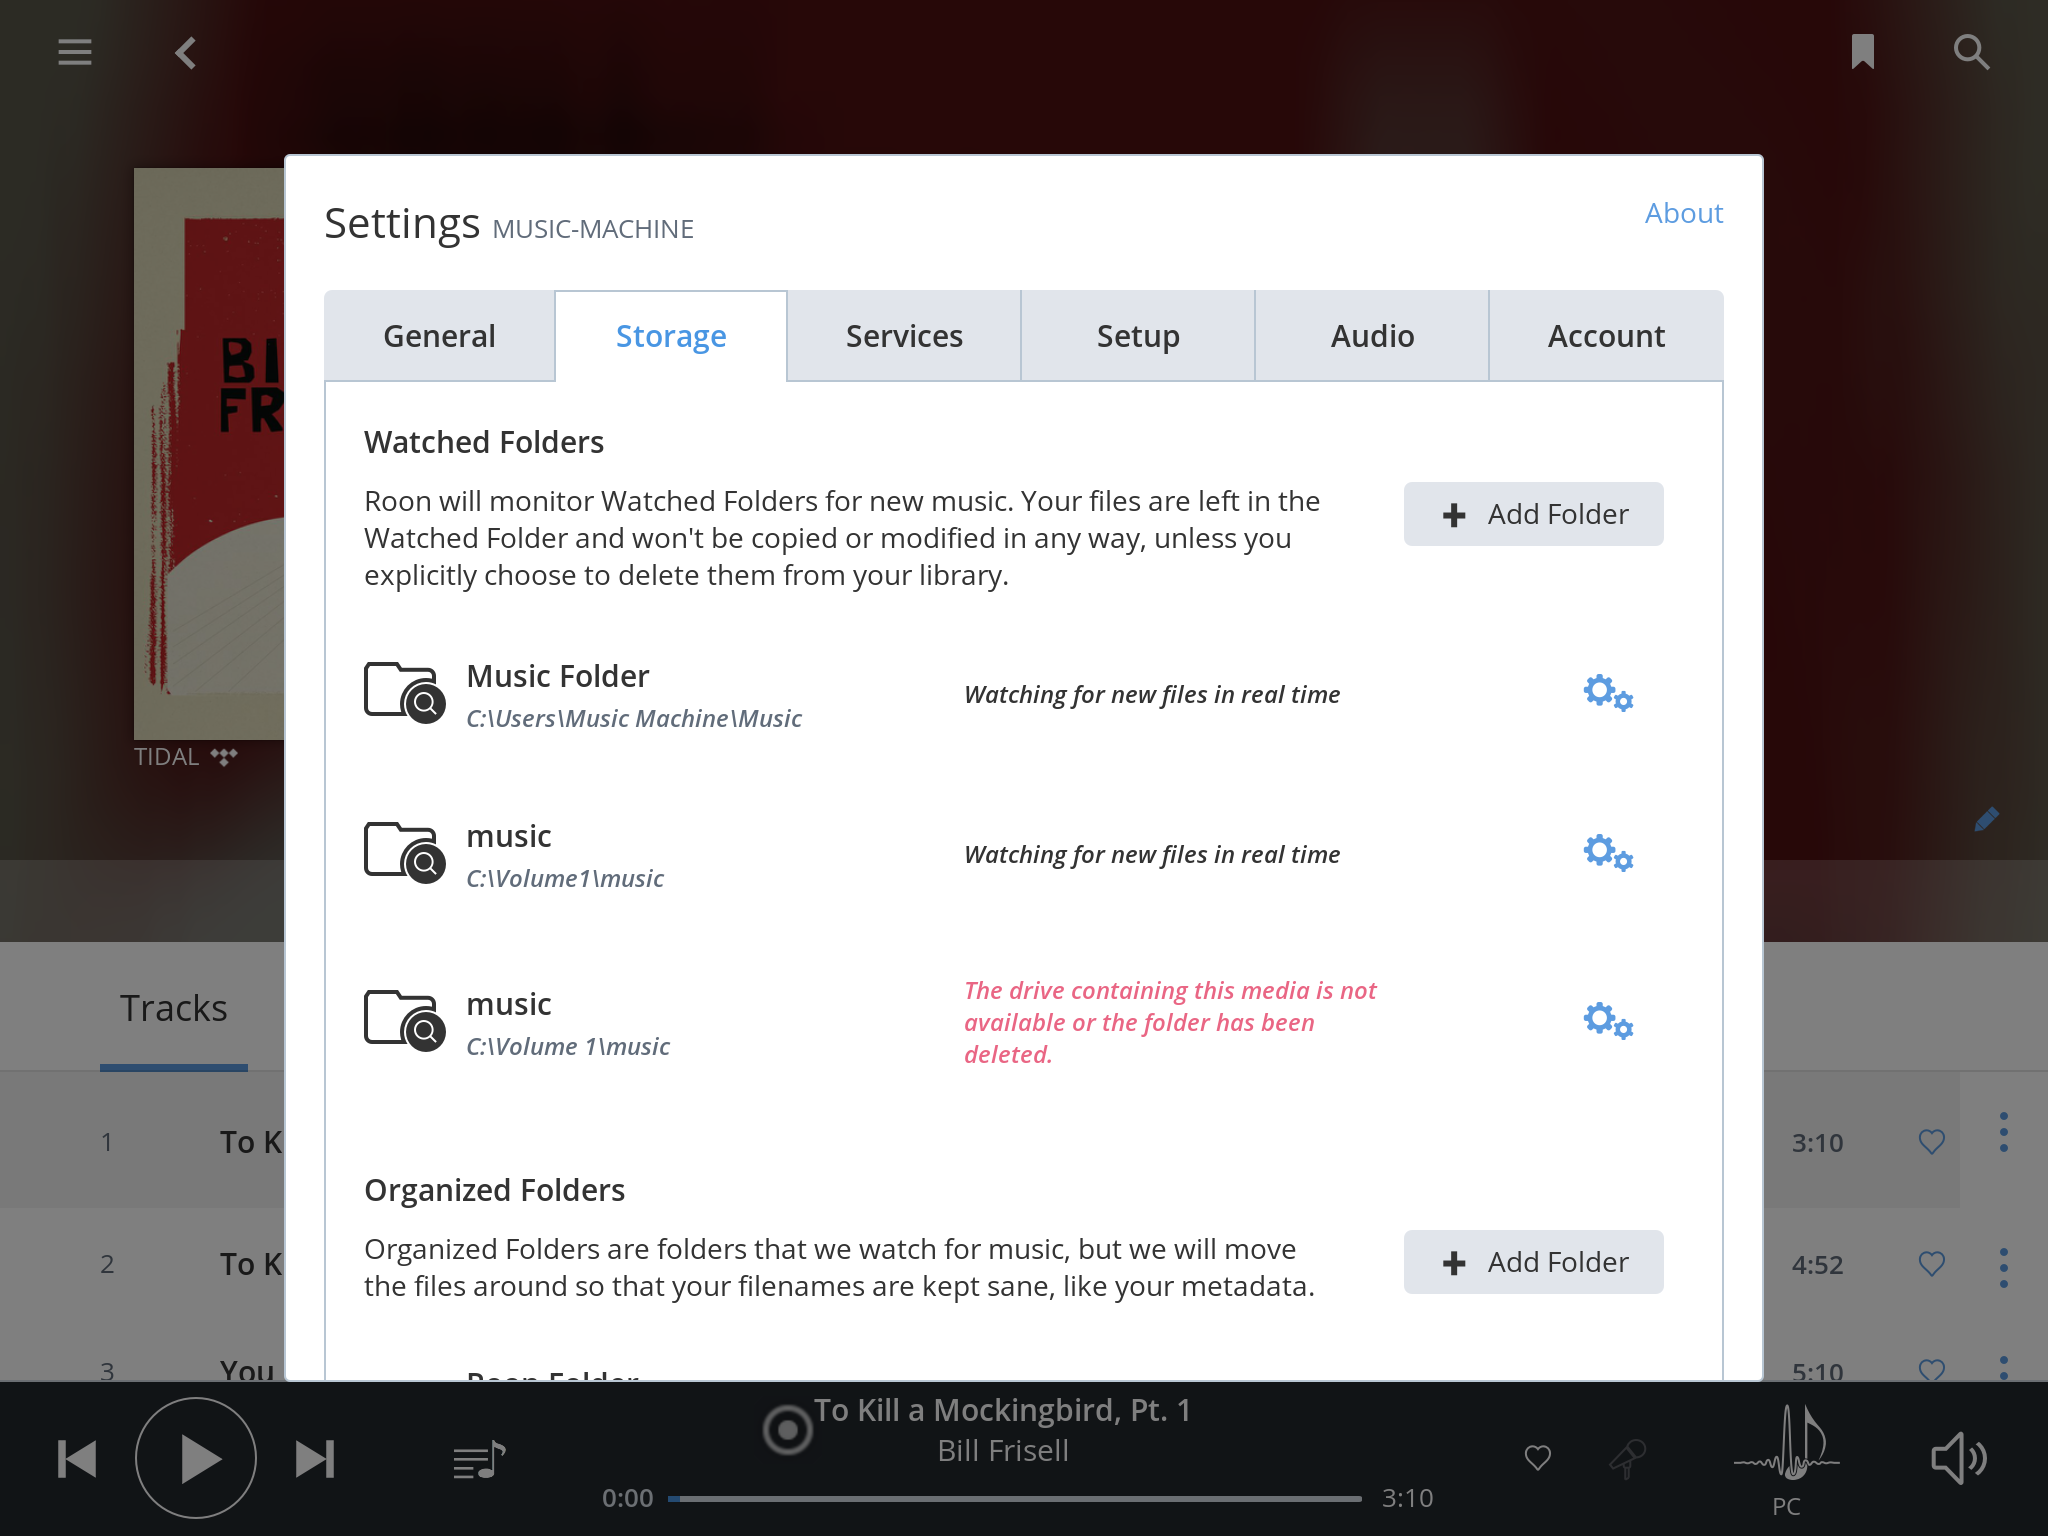The height and width of the screenshot is (1536, 2048).
Task: Switch to the General settings tab
Action: point(440,336)
